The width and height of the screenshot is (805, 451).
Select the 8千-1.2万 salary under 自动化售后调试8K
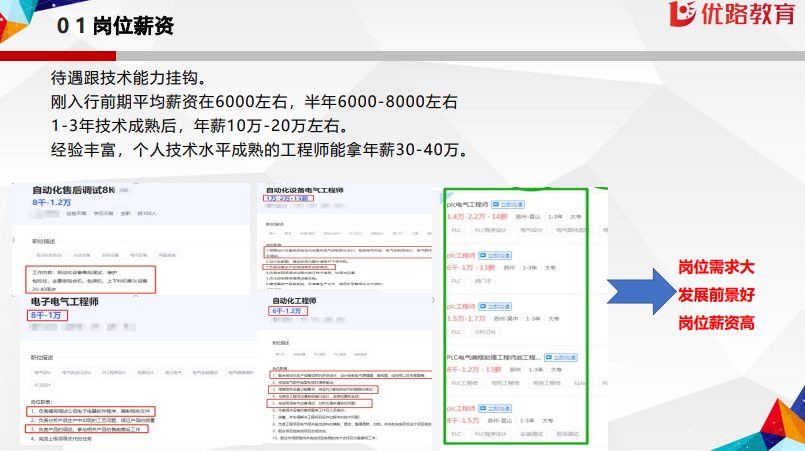point(51,202)
